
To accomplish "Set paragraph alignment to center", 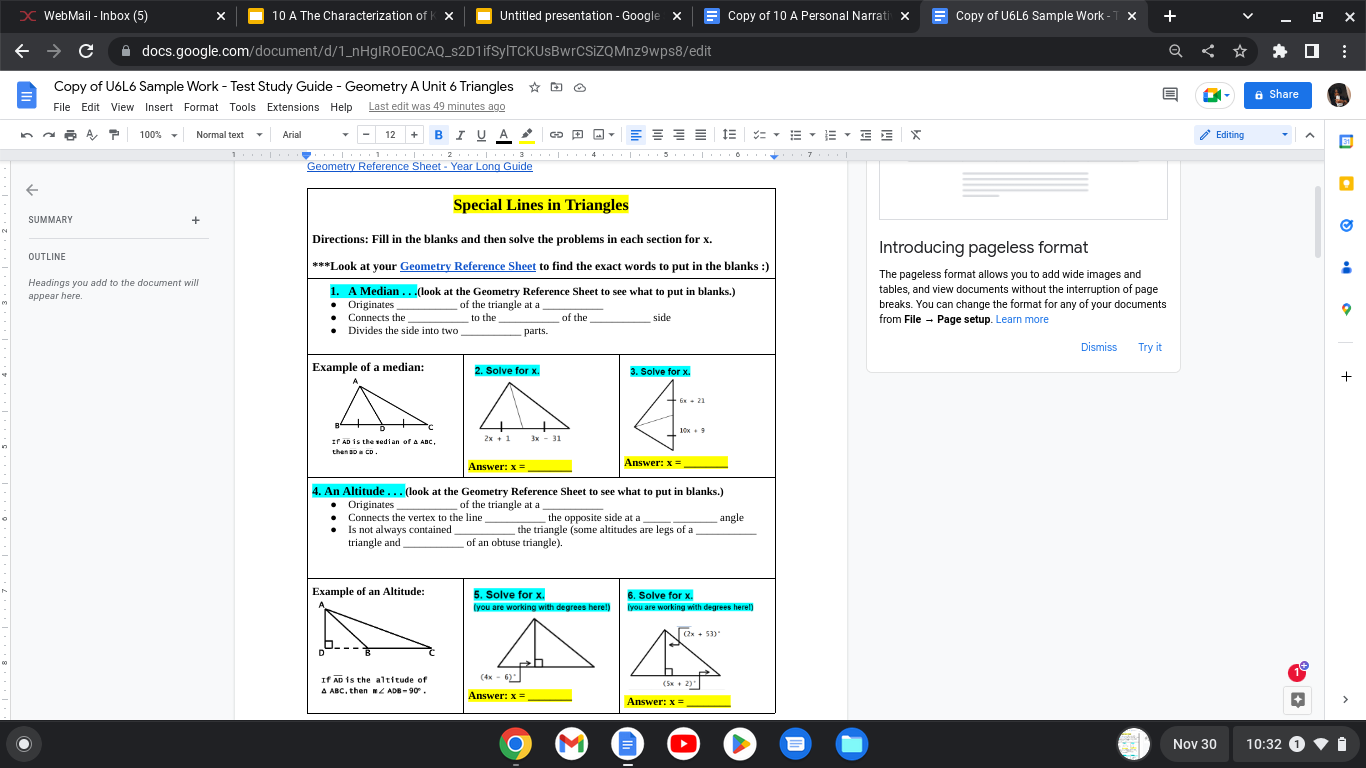I will click(658, 135).
